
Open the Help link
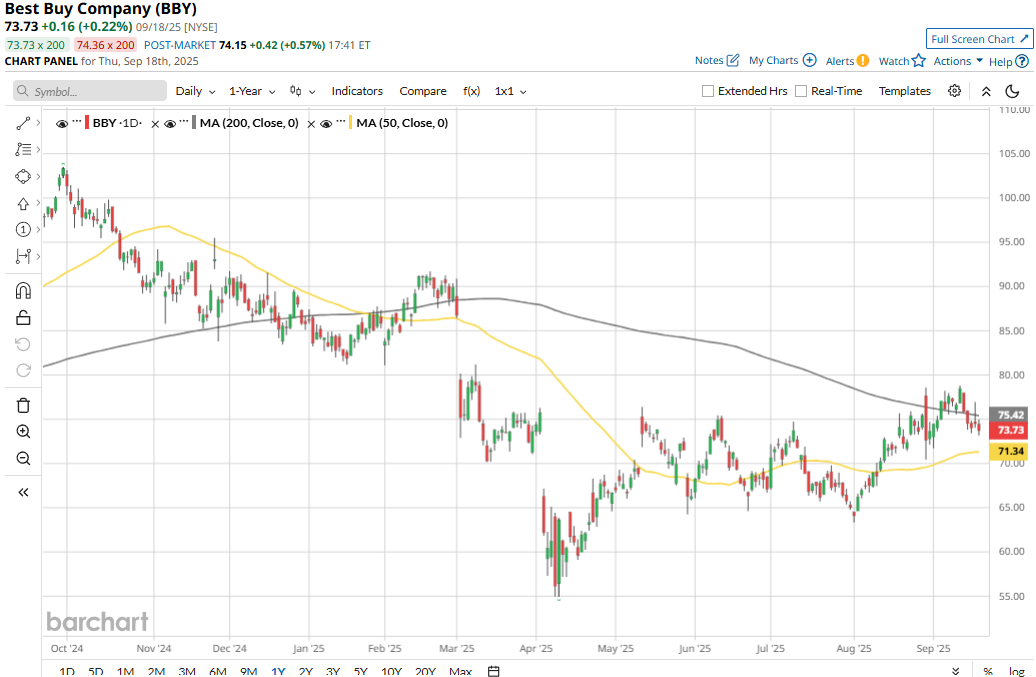pos(1009,61)
